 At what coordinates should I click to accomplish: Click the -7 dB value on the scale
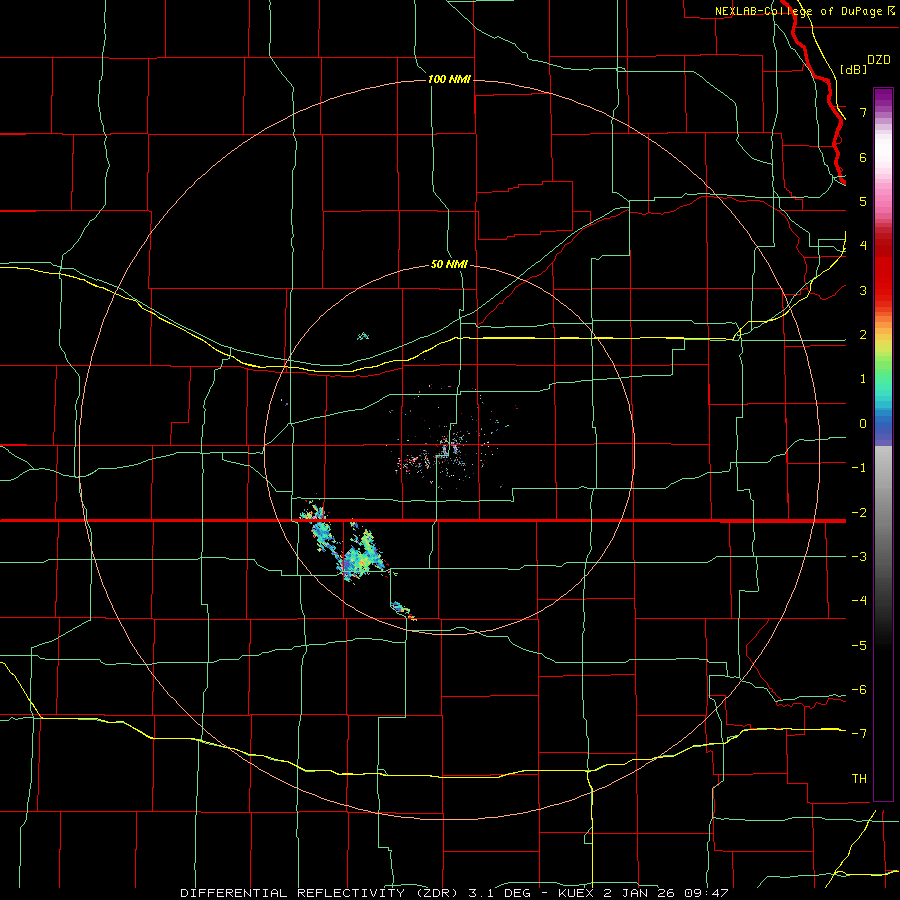click(x=859, y=734)
